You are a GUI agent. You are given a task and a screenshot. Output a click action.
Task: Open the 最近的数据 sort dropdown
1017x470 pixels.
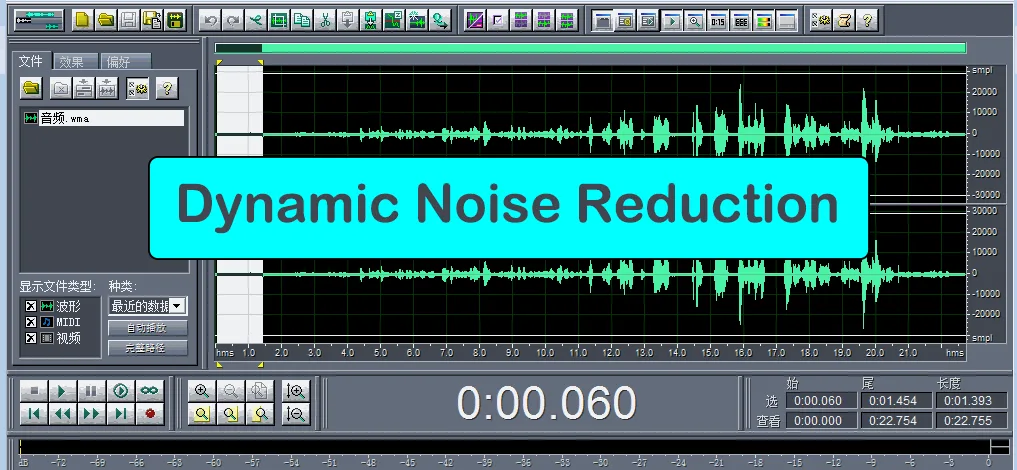tap(177, 306)
